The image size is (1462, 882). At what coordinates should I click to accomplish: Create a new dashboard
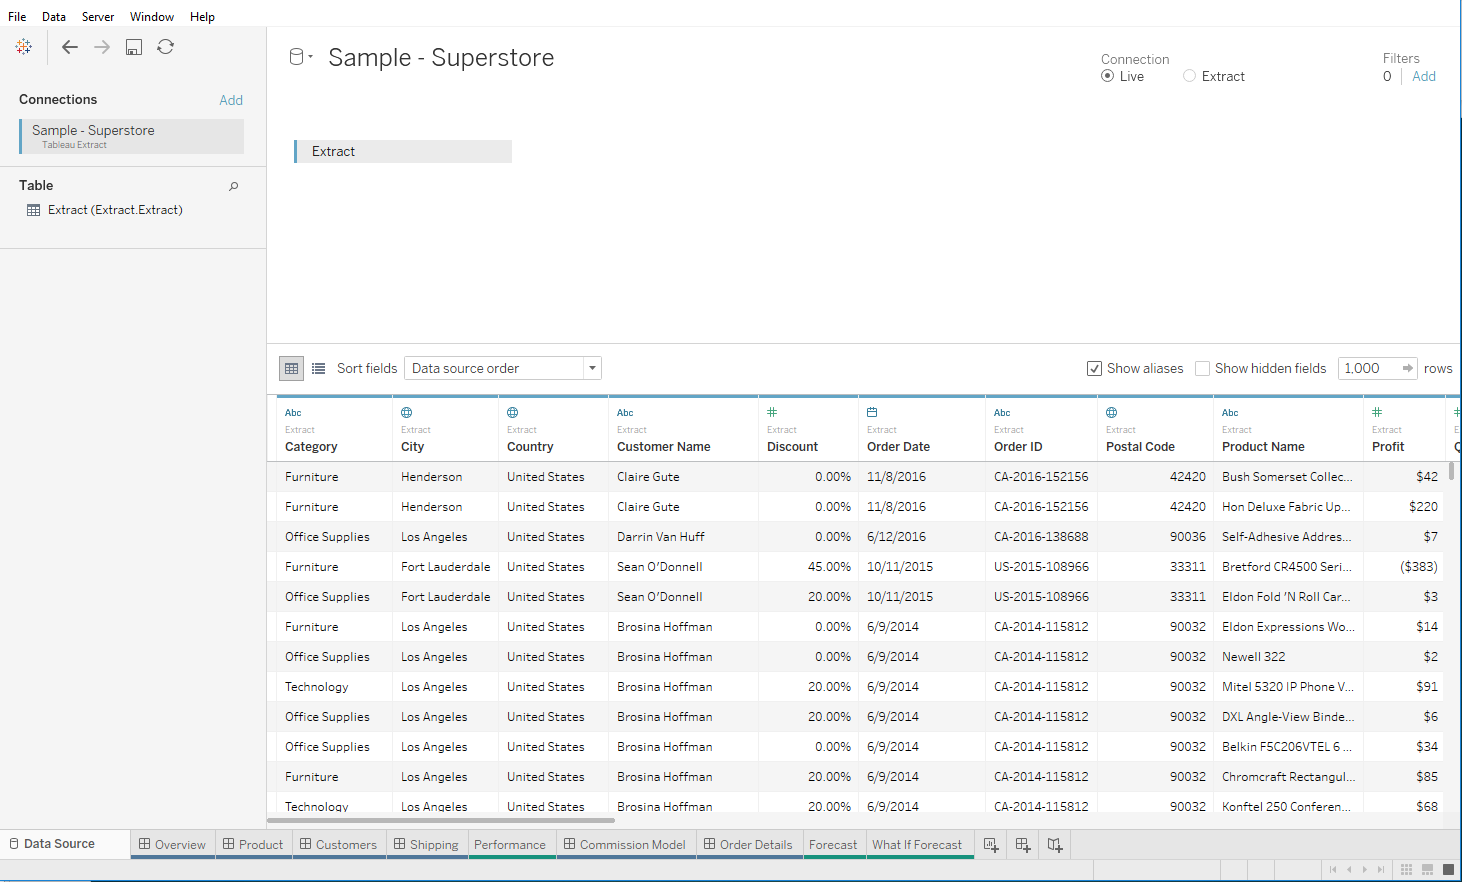tap(1022, 845)
